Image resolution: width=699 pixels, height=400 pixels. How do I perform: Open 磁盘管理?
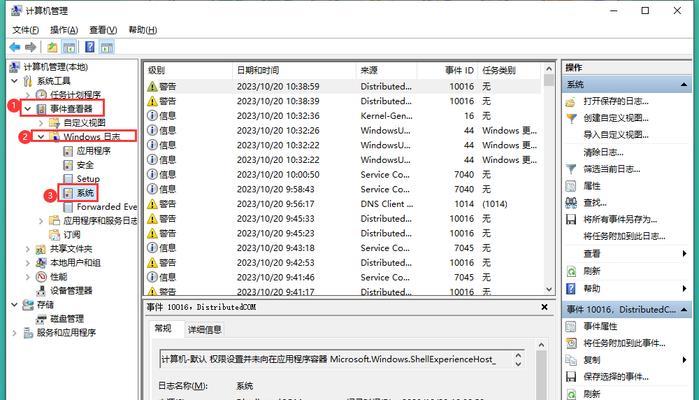pyautogui.click(x=66, y=319)
